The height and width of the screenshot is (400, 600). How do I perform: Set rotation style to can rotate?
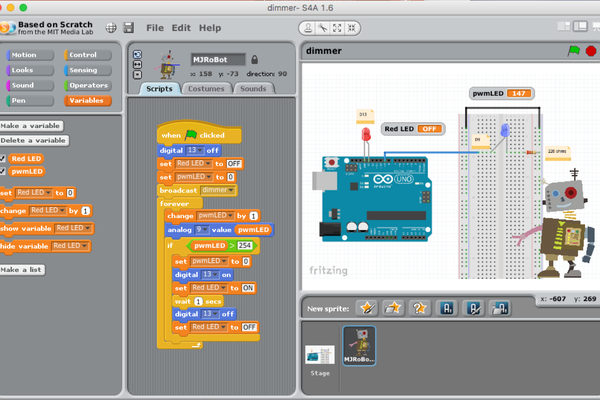137,54
